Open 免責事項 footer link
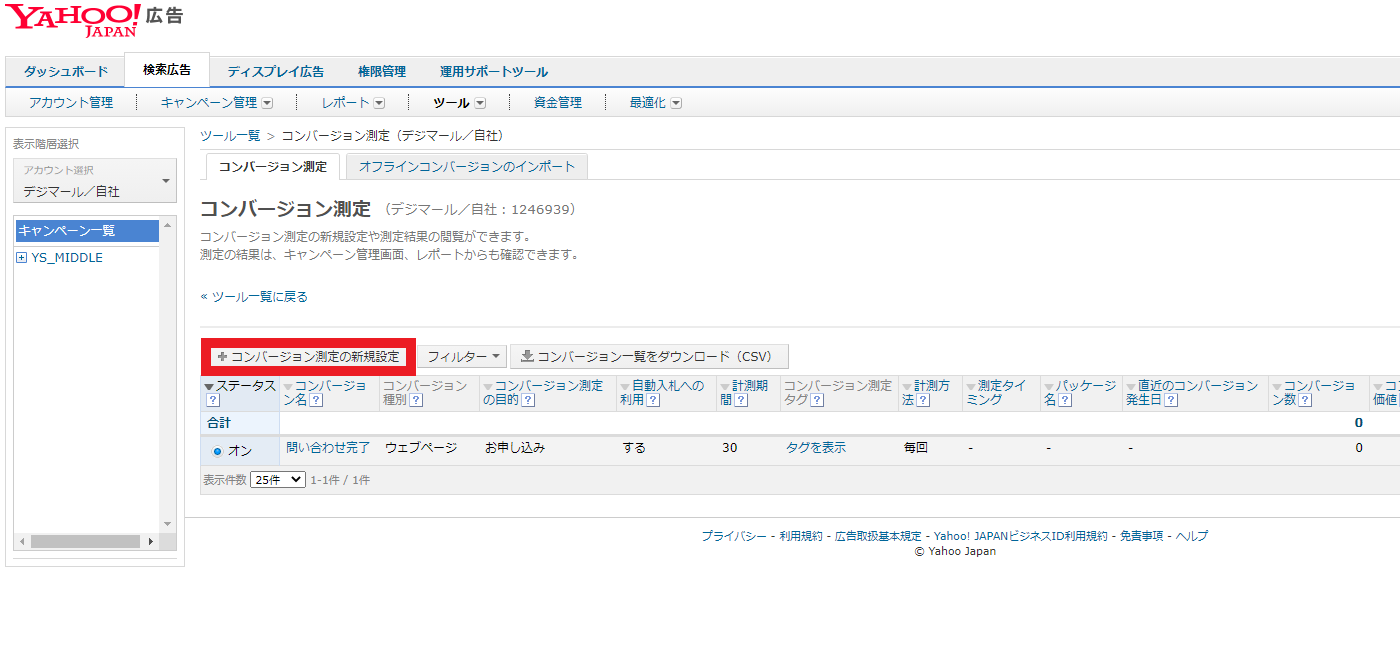 (x=1141, y=536)
